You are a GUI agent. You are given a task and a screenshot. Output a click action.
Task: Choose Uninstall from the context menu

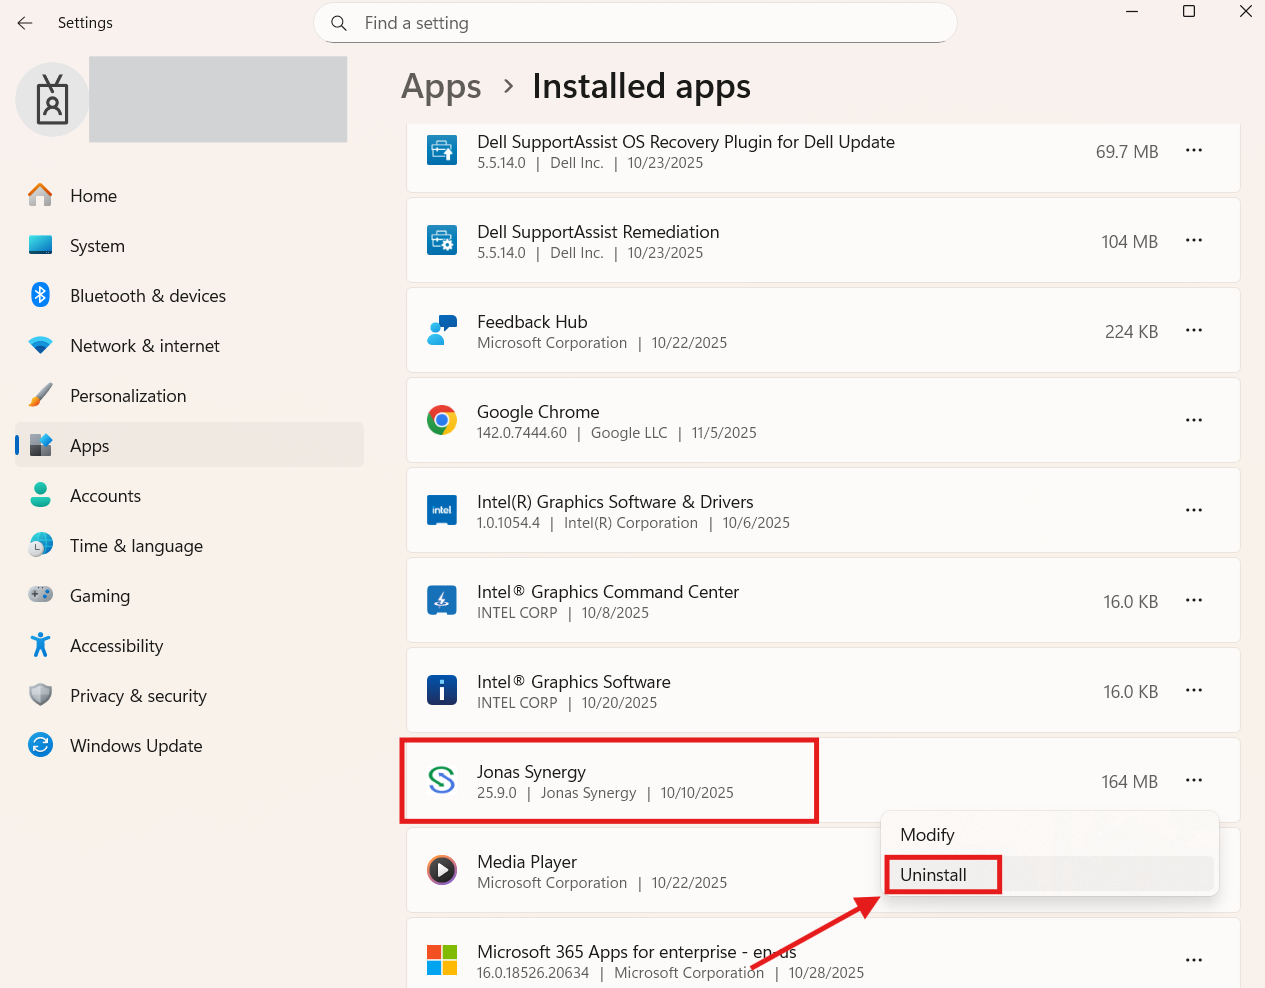point(1050,875)
